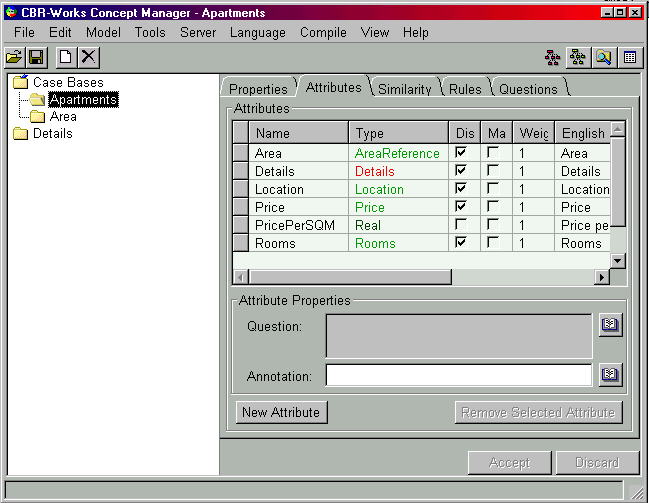Click the Open folder toolbar icon
Image resolution: width=649 pixels, height=503 pixels.
14,57
